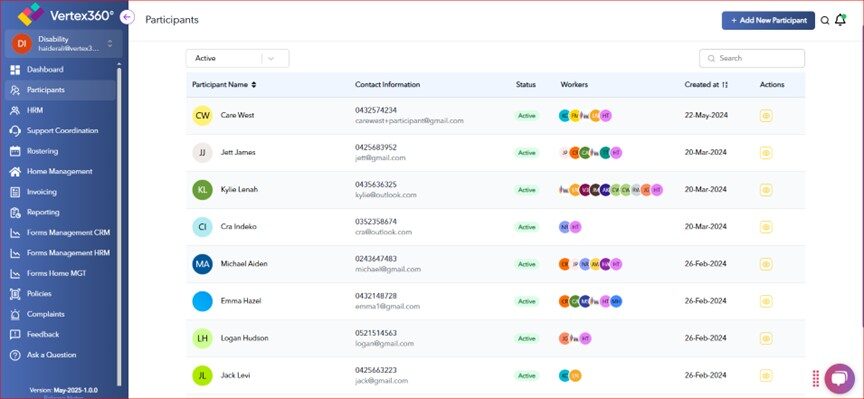Click the Rostering calendar icon
The width and height of the screenshot is (864, 399).
coord(15,152)
